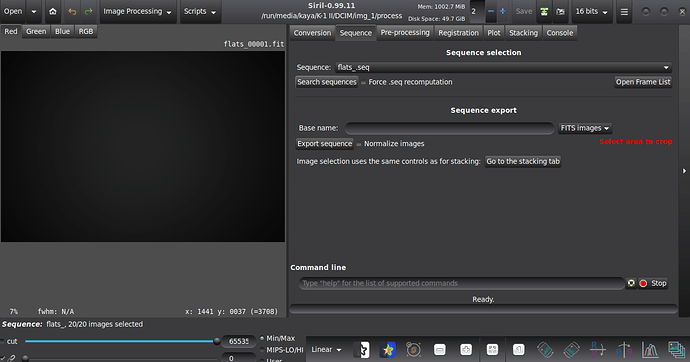The image size is (690, 362).
Task: Switch to the Console tab
Action: (560, 33)
